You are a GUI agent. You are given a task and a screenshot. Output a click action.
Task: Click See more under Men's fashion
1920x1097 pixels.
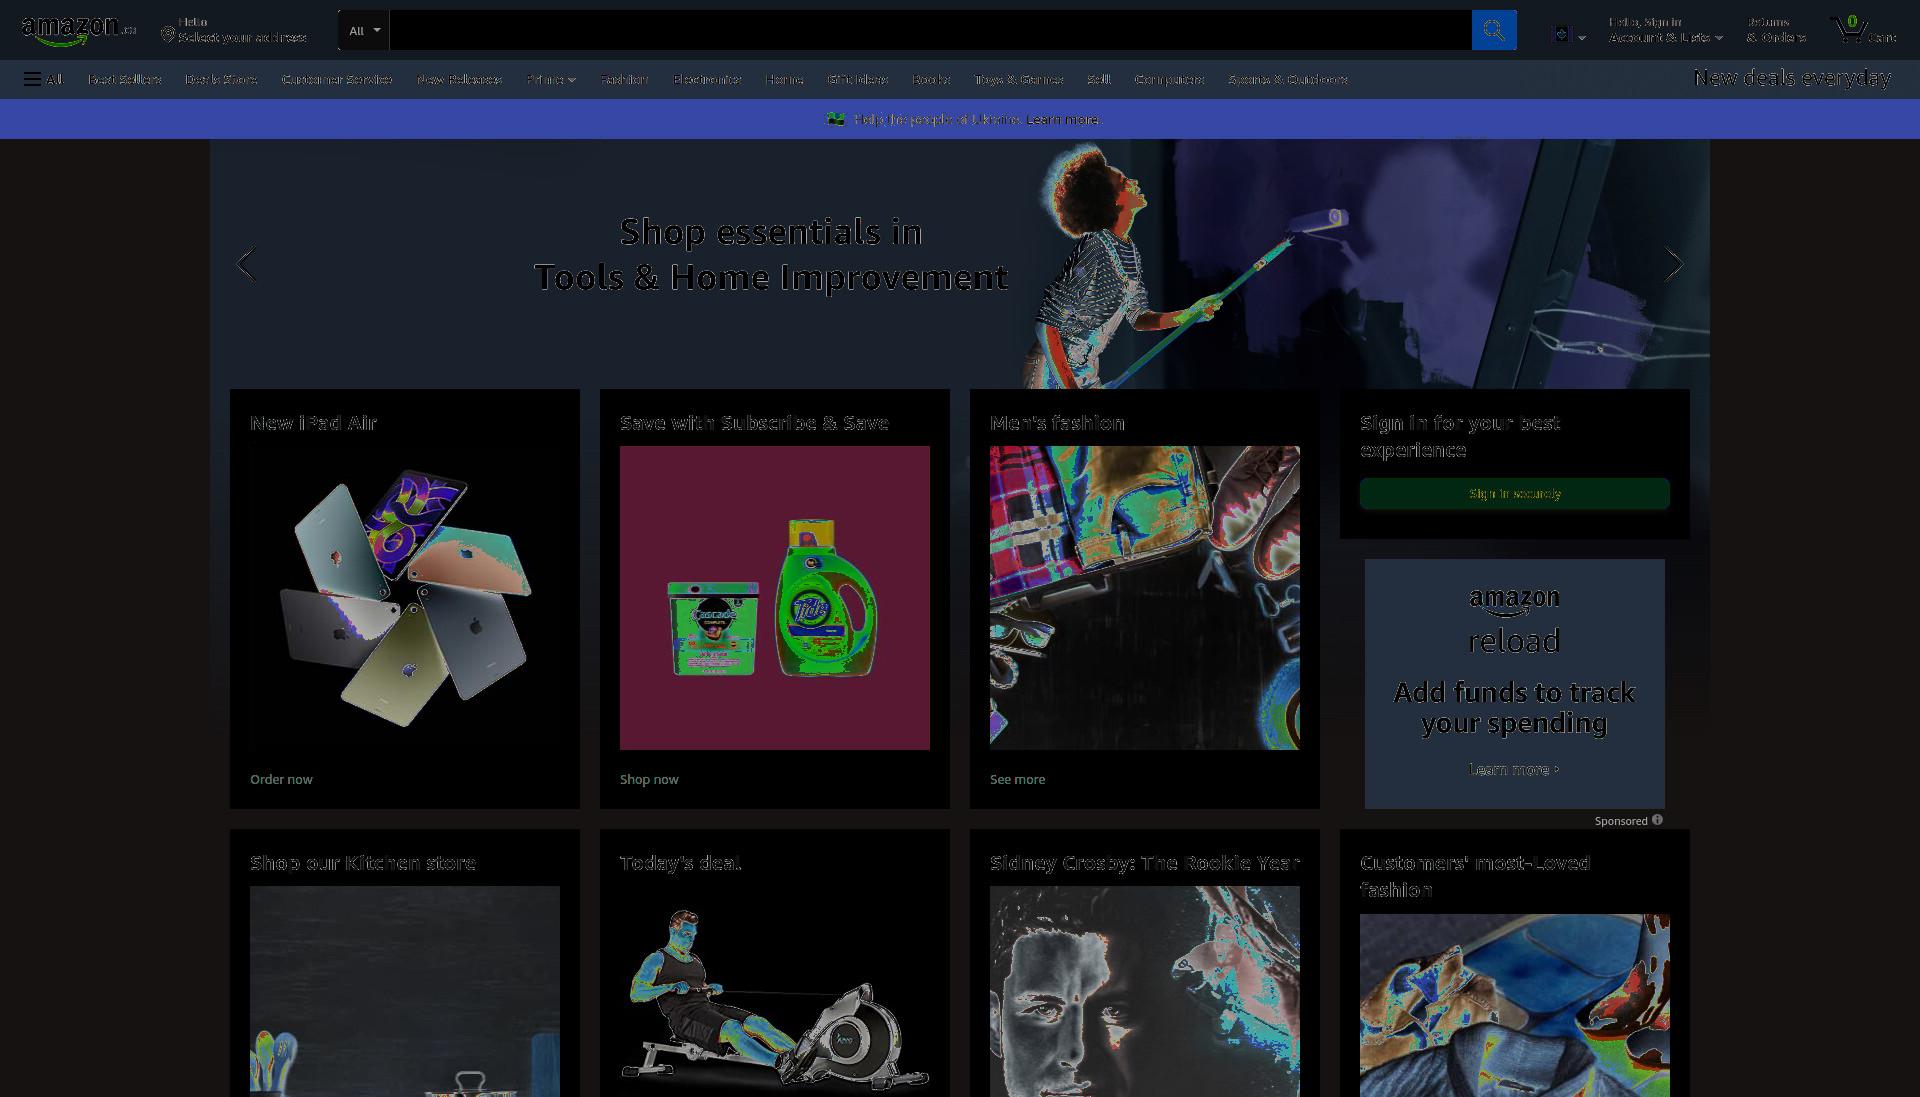coord(1017,779)
